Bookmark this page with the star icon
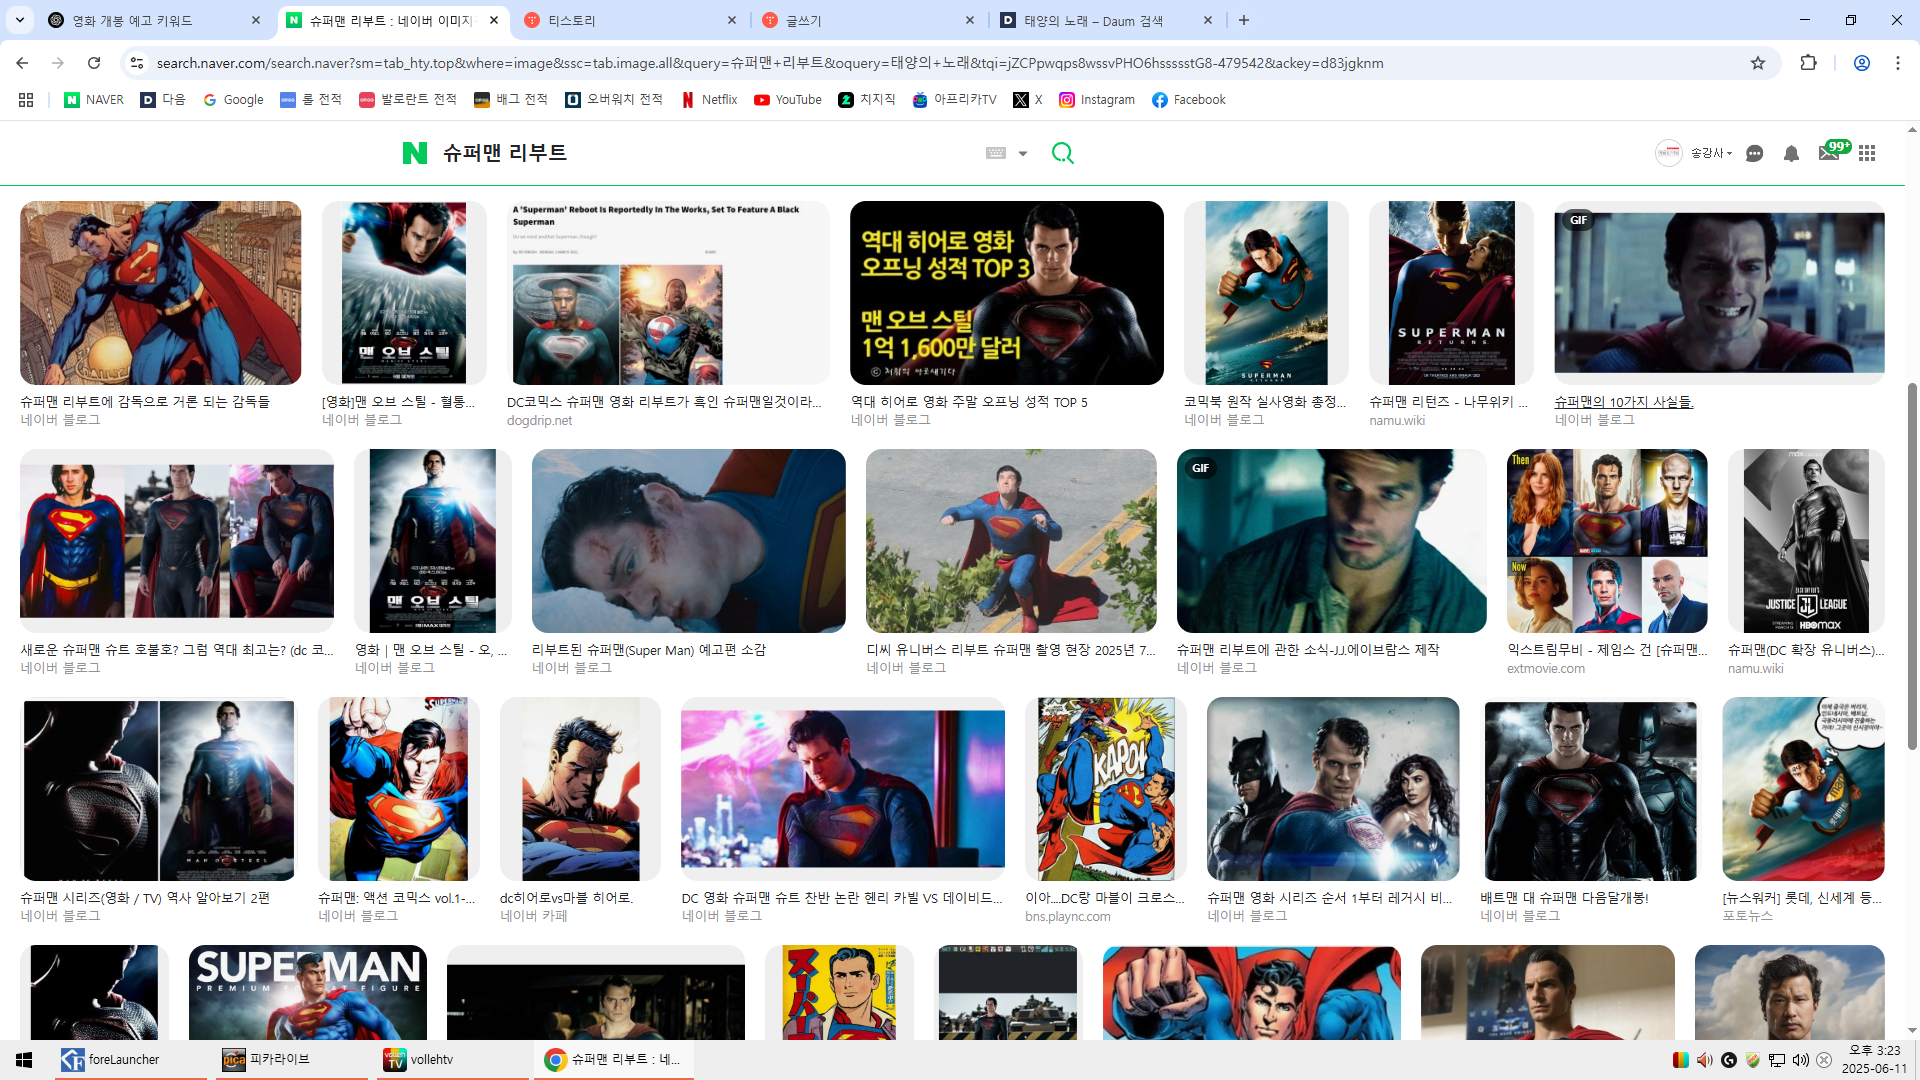The image size is (1920, 1080). coord(1758,63)
